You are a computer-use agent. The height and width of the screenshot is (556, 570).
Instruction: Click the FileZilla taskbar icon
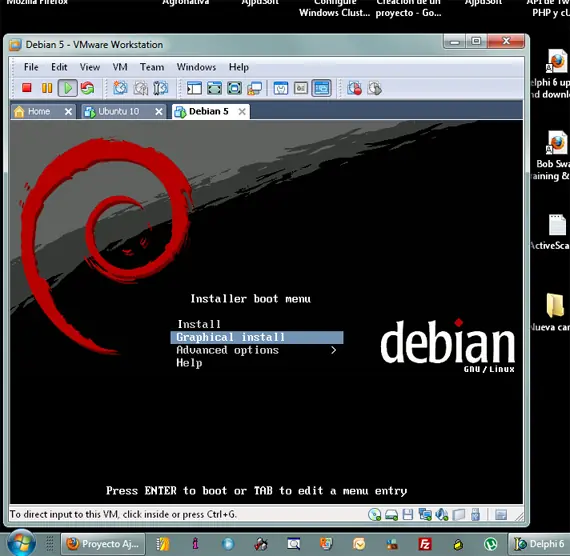[x=425, y=544]
